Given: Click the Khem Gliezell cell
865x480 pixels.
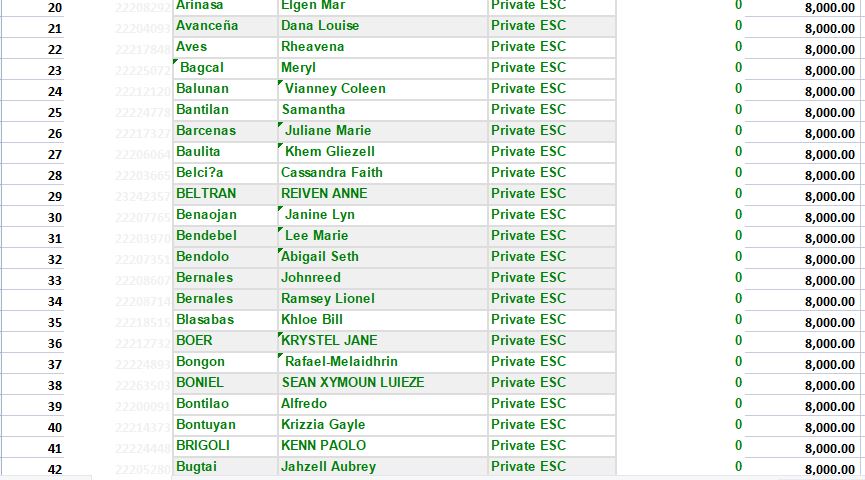Looking at the screenshot, I should point(330,152).
